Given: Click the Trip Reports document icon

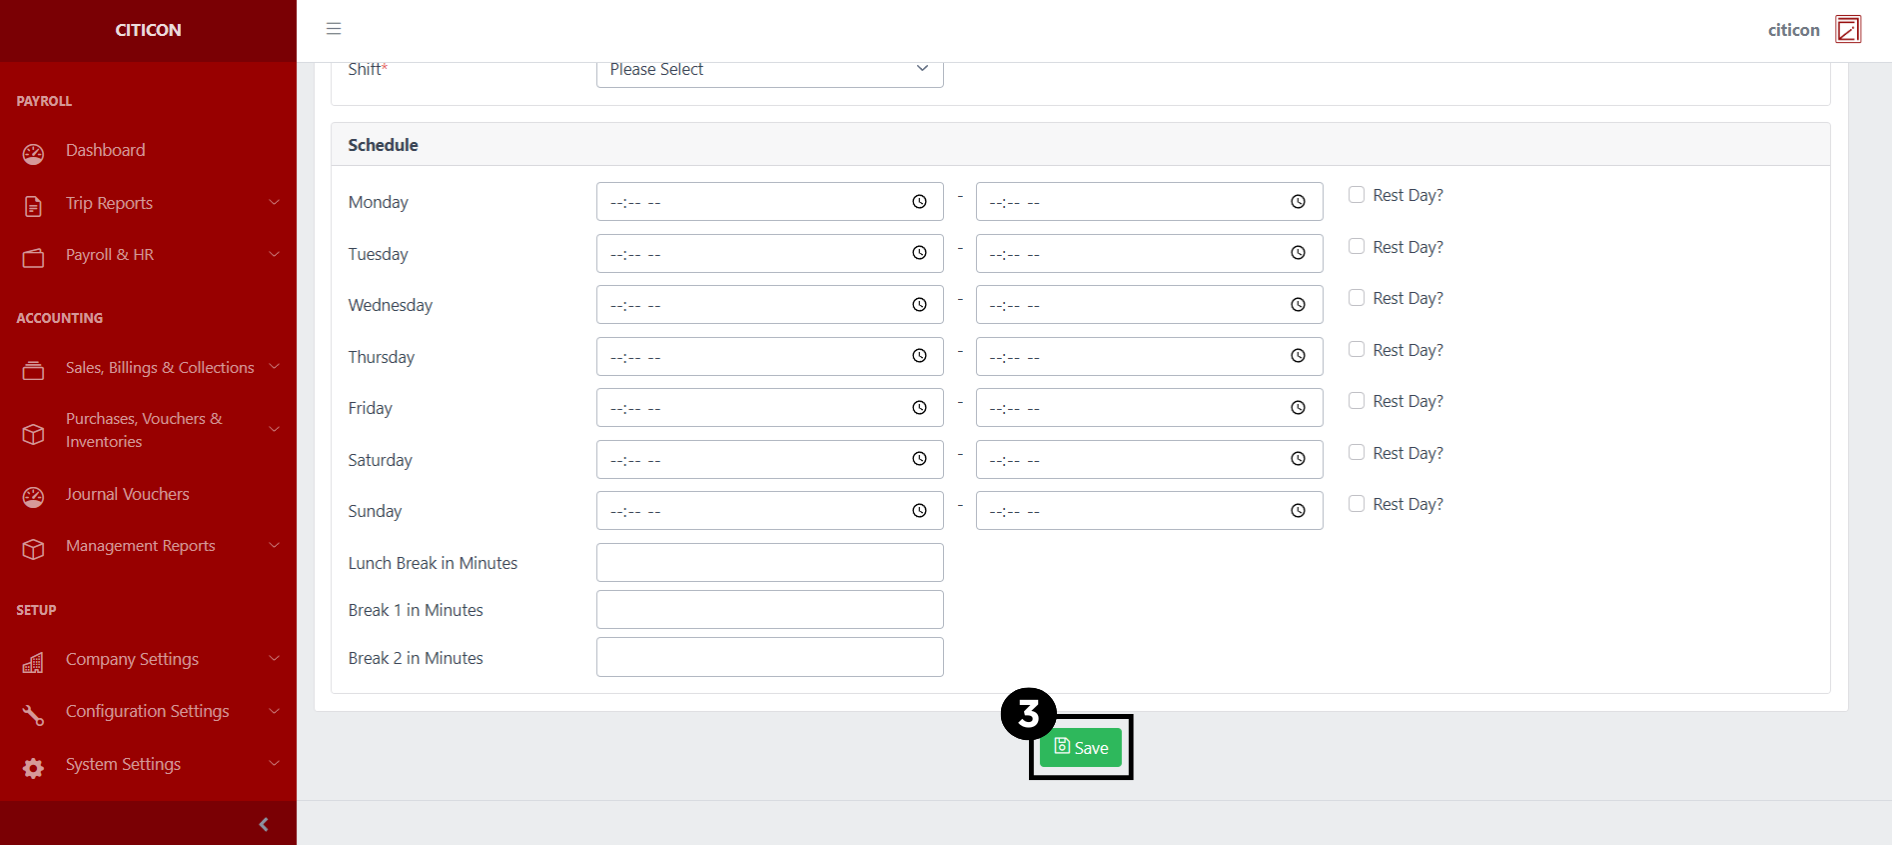Looking at the screenshot, I should [33, 206].
